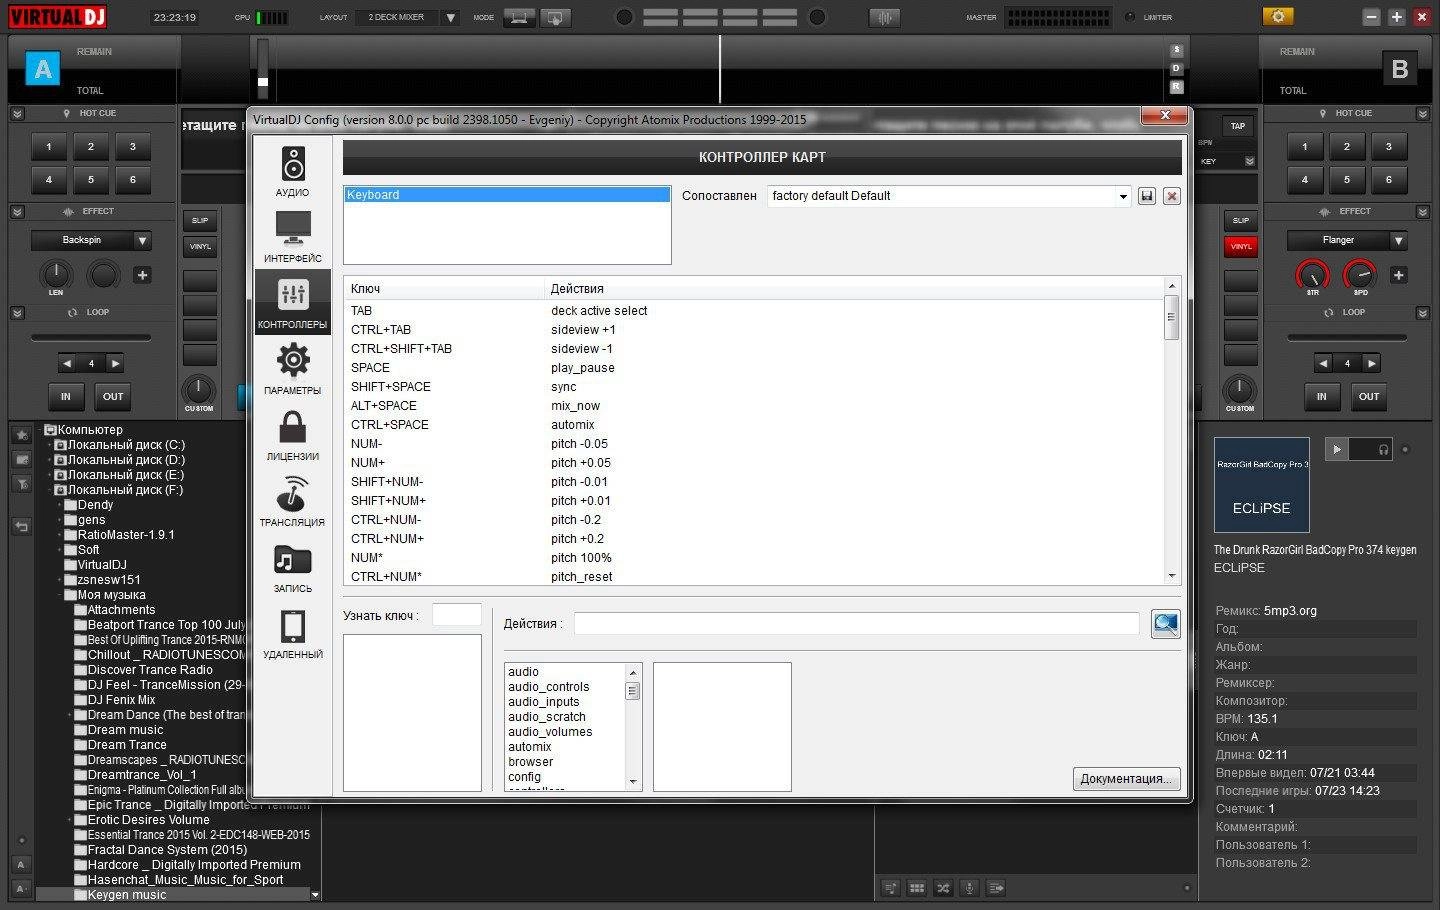The image size is (1440, 910).
Task: Click the playlist icon in the bottom toolbar
Action: (x=891, y=888)
